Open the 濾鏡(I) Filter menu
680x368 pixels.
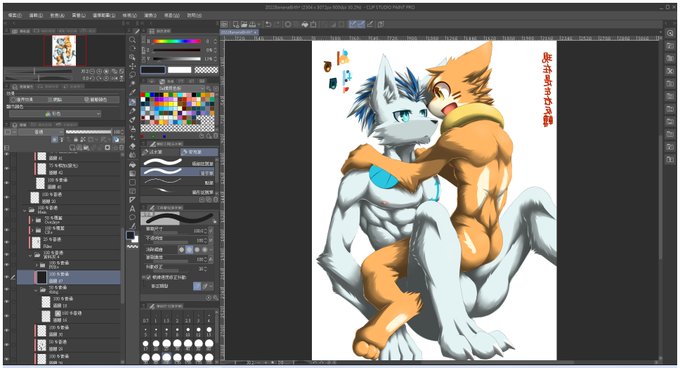[x=150, y=15]
